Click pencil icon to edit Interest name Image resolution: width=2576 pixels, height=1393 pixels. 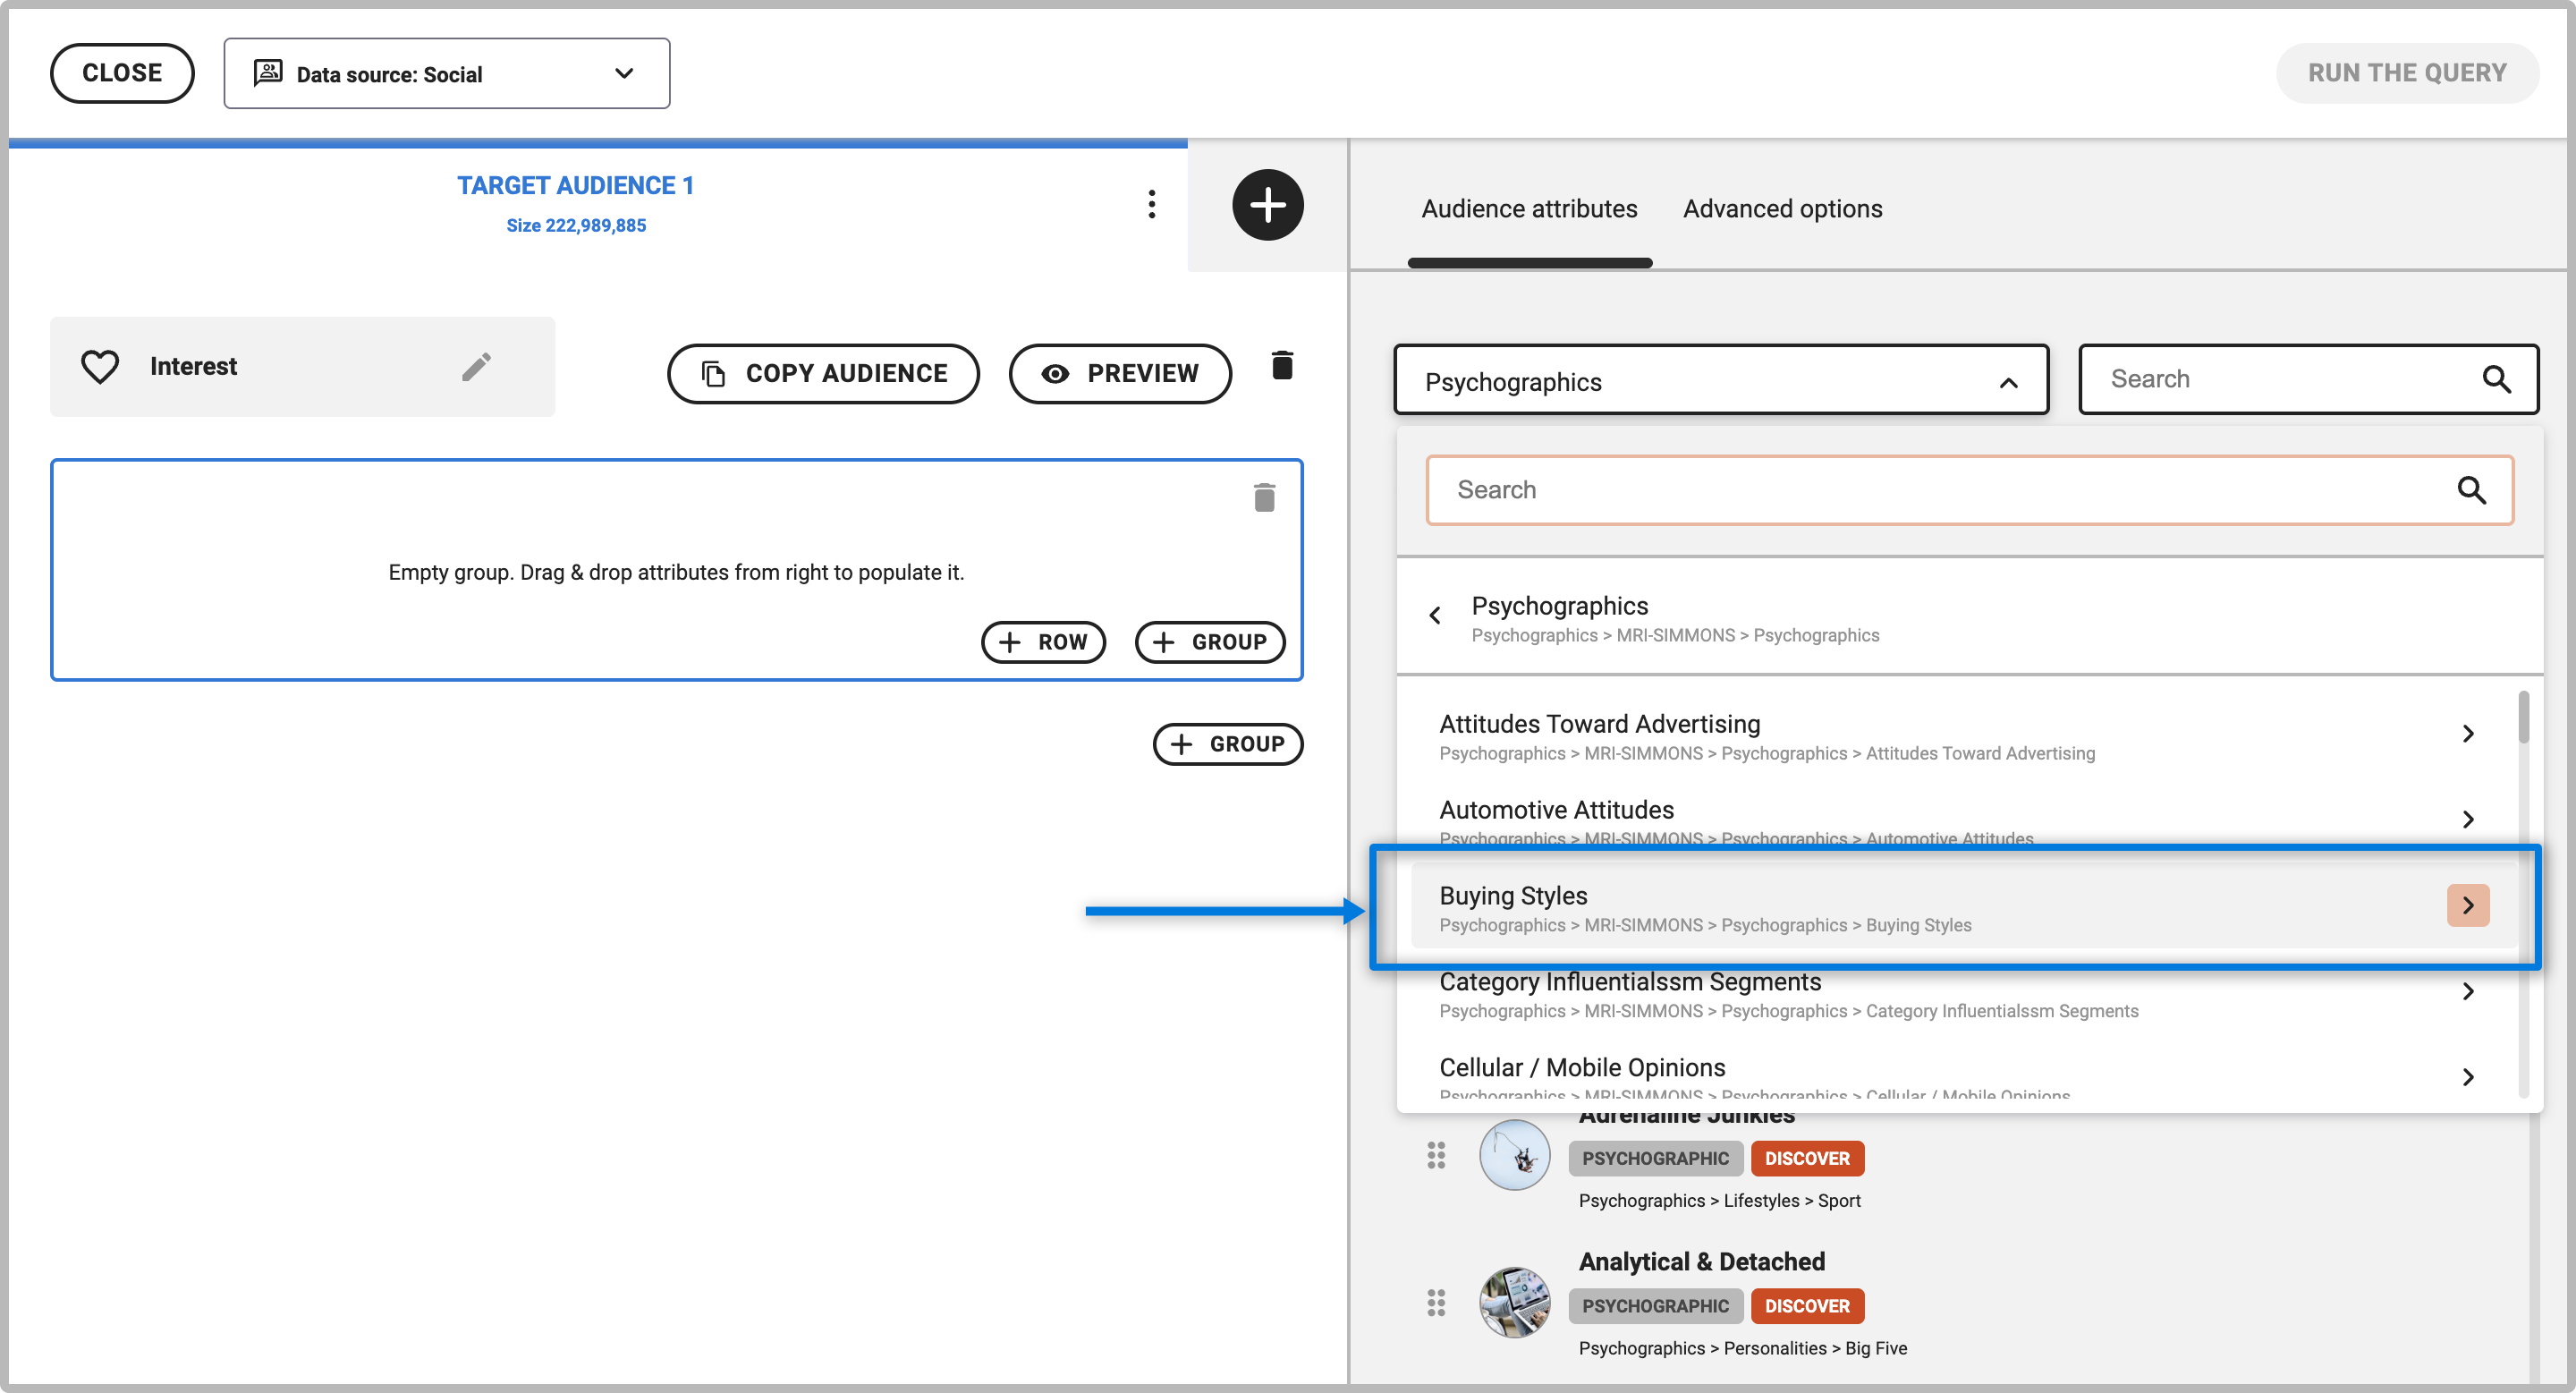[476, 367]
